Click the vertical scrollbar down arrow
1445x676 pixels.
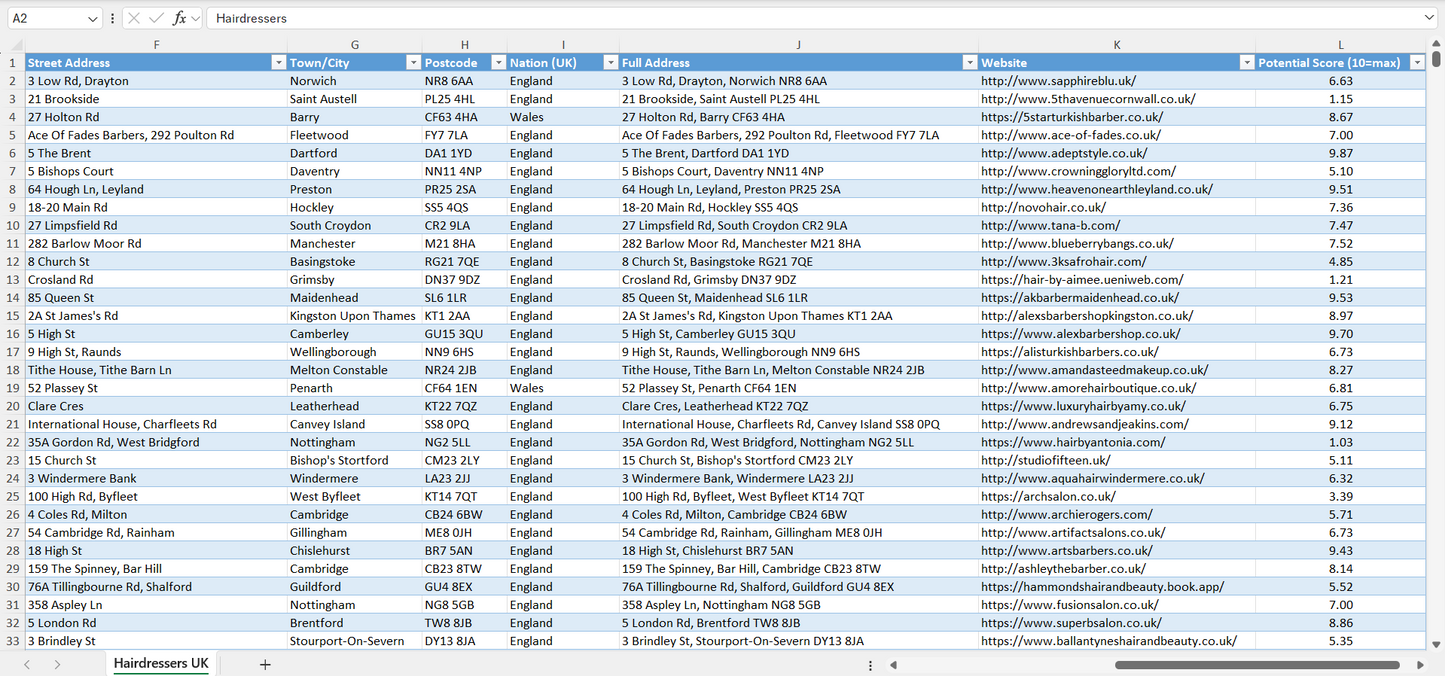coord(1437,645)
